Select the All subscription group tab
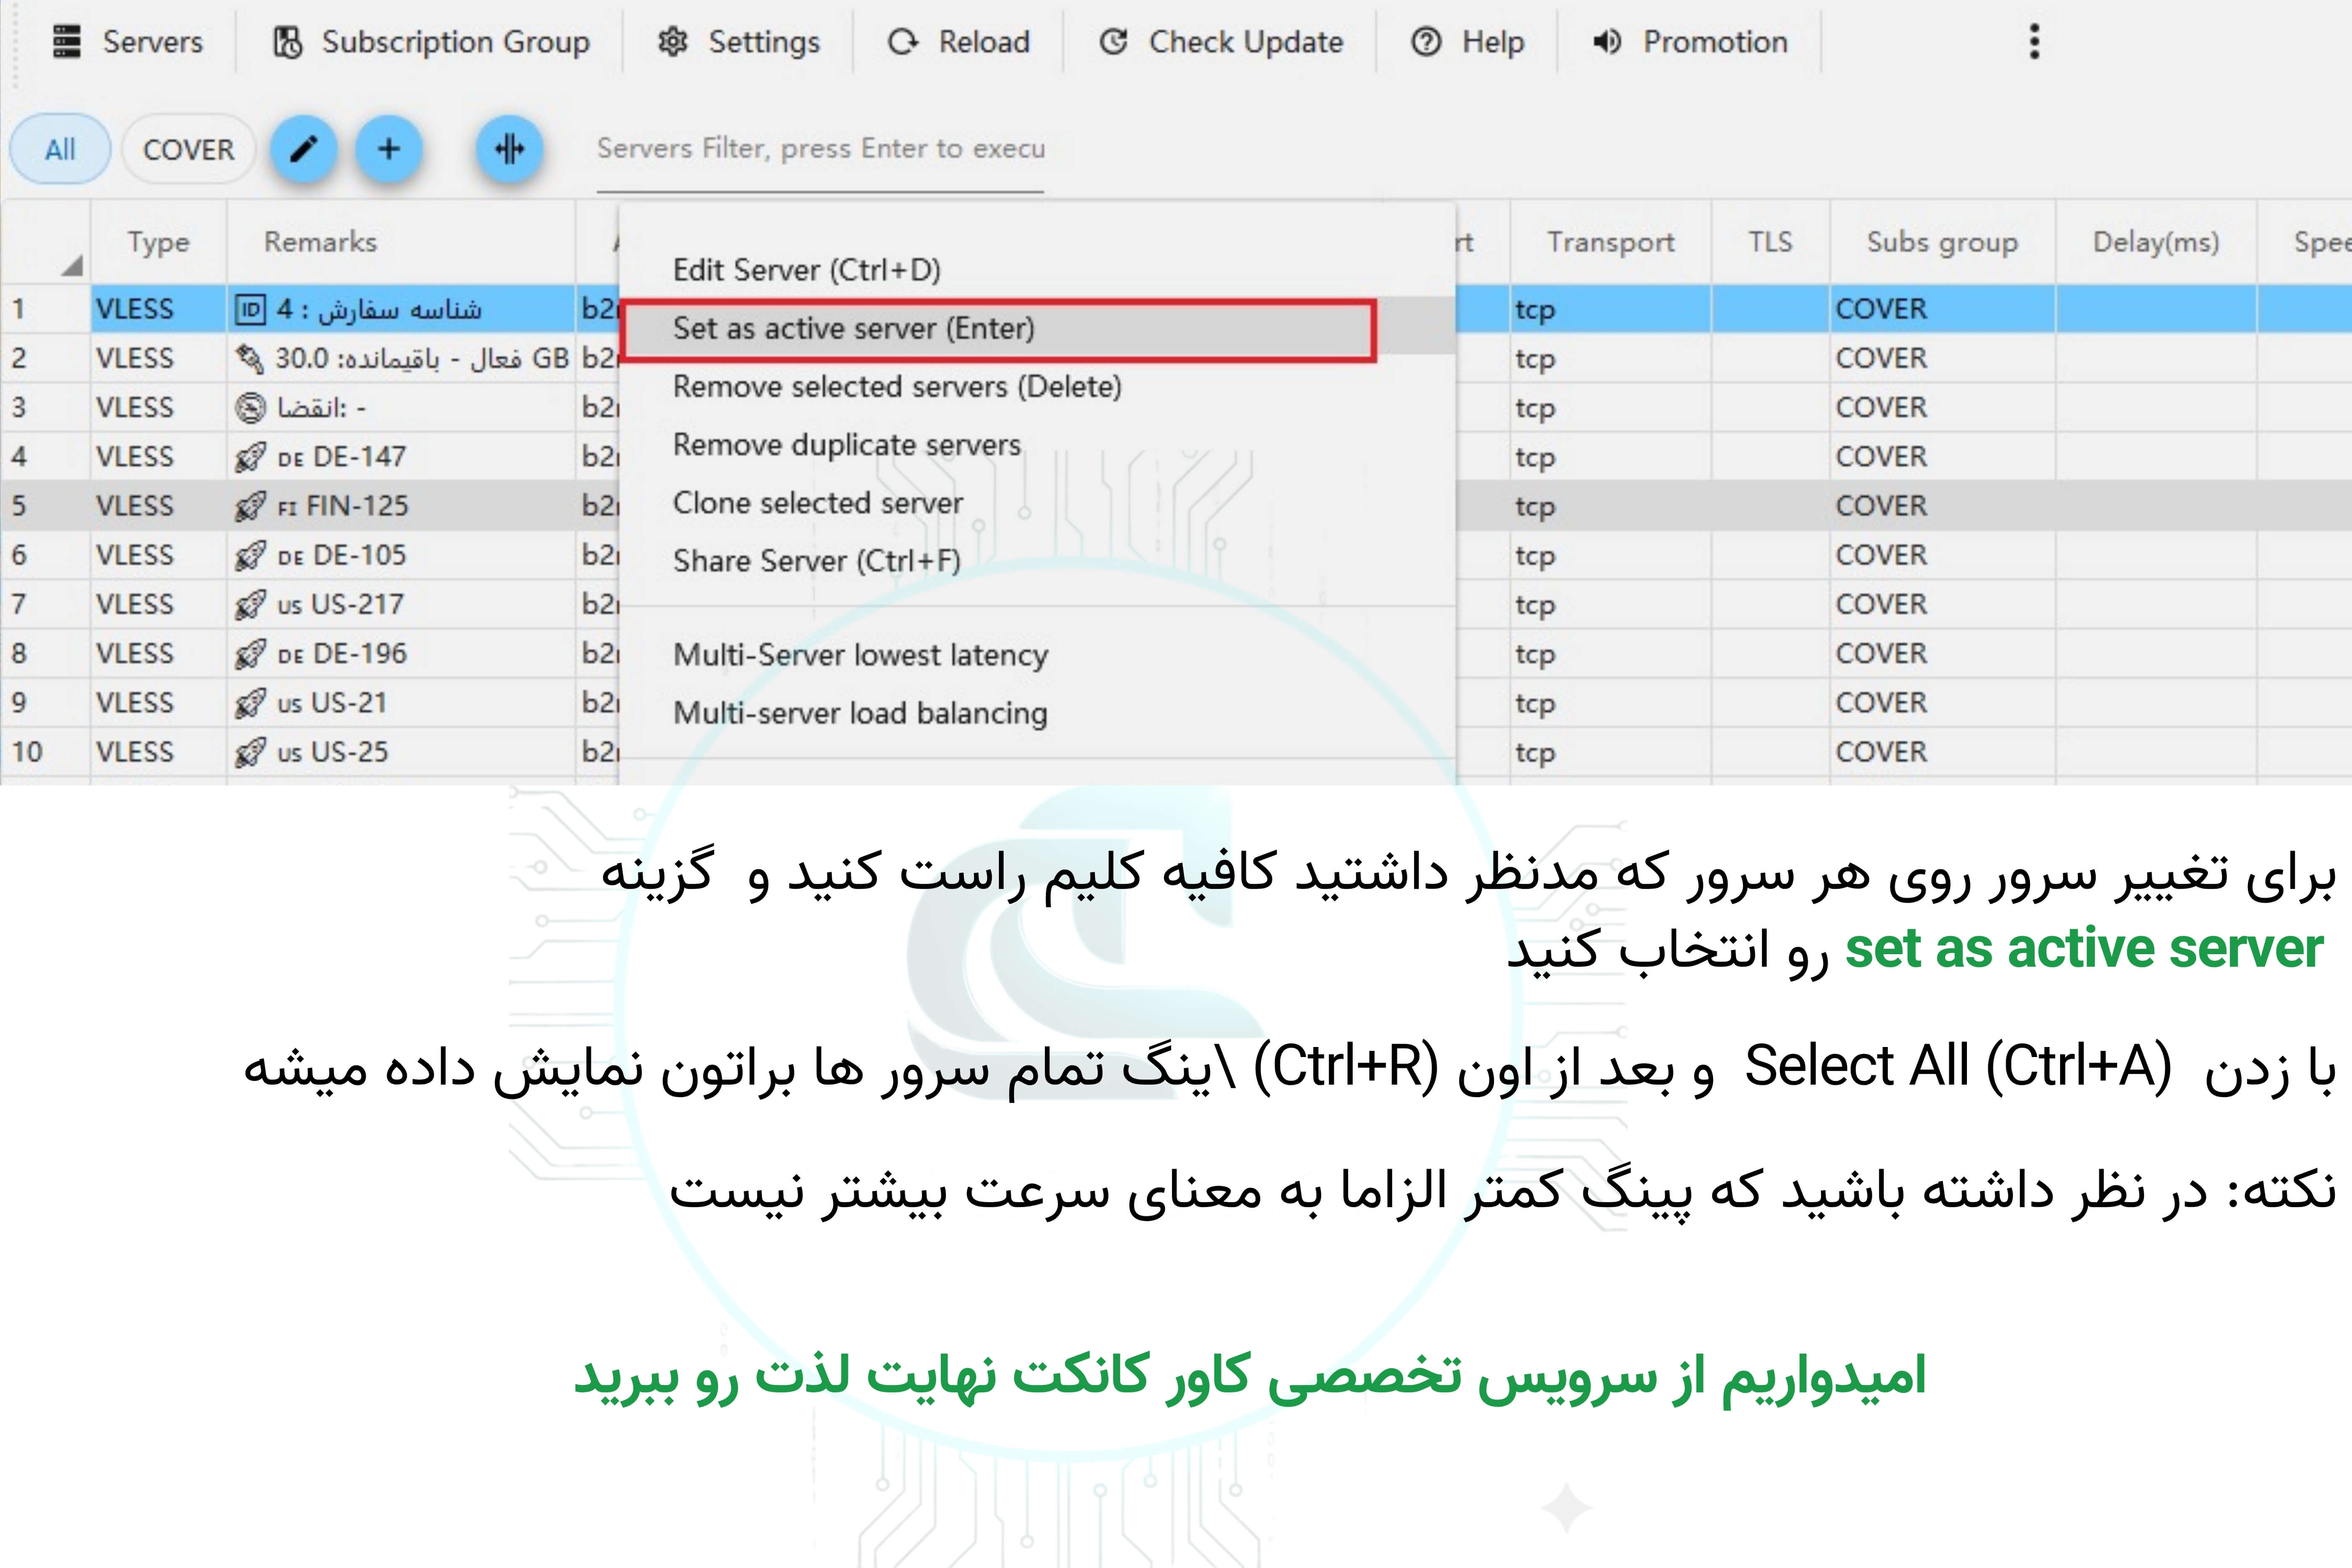This screenshot has height=1568, width=2352. [x=60, y=149]
